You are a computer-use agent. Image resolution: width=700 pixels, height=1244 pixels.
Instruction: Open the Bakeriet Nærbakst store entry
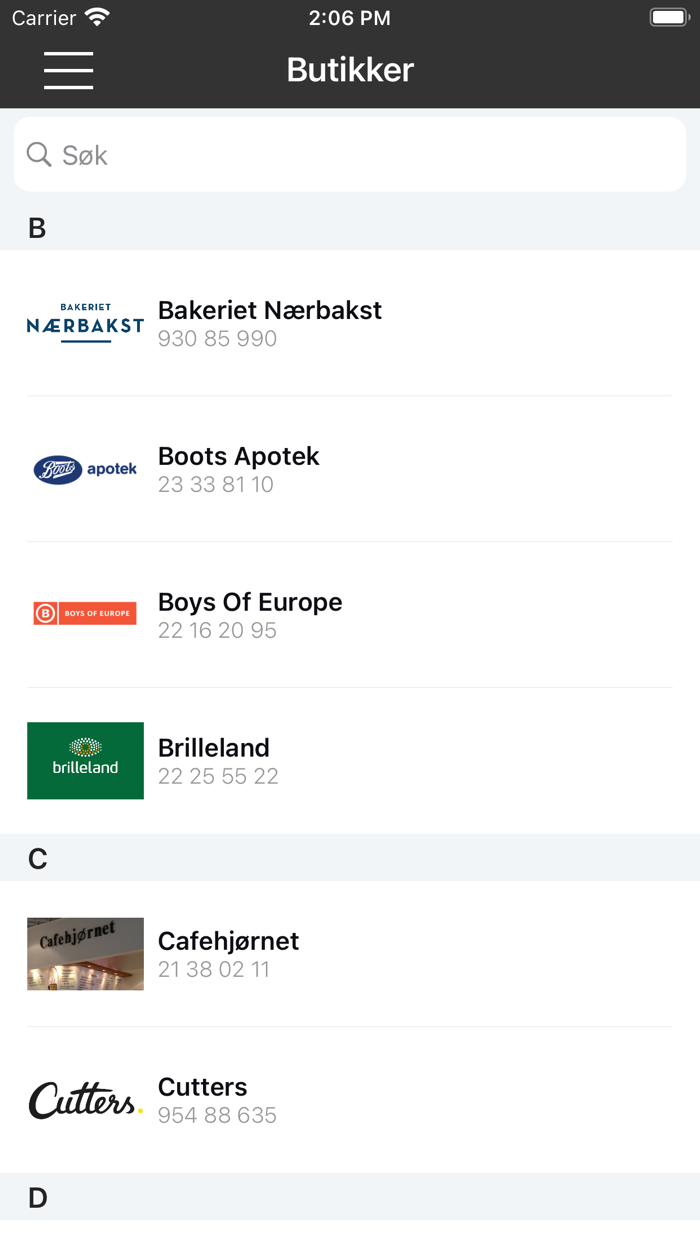350,324
